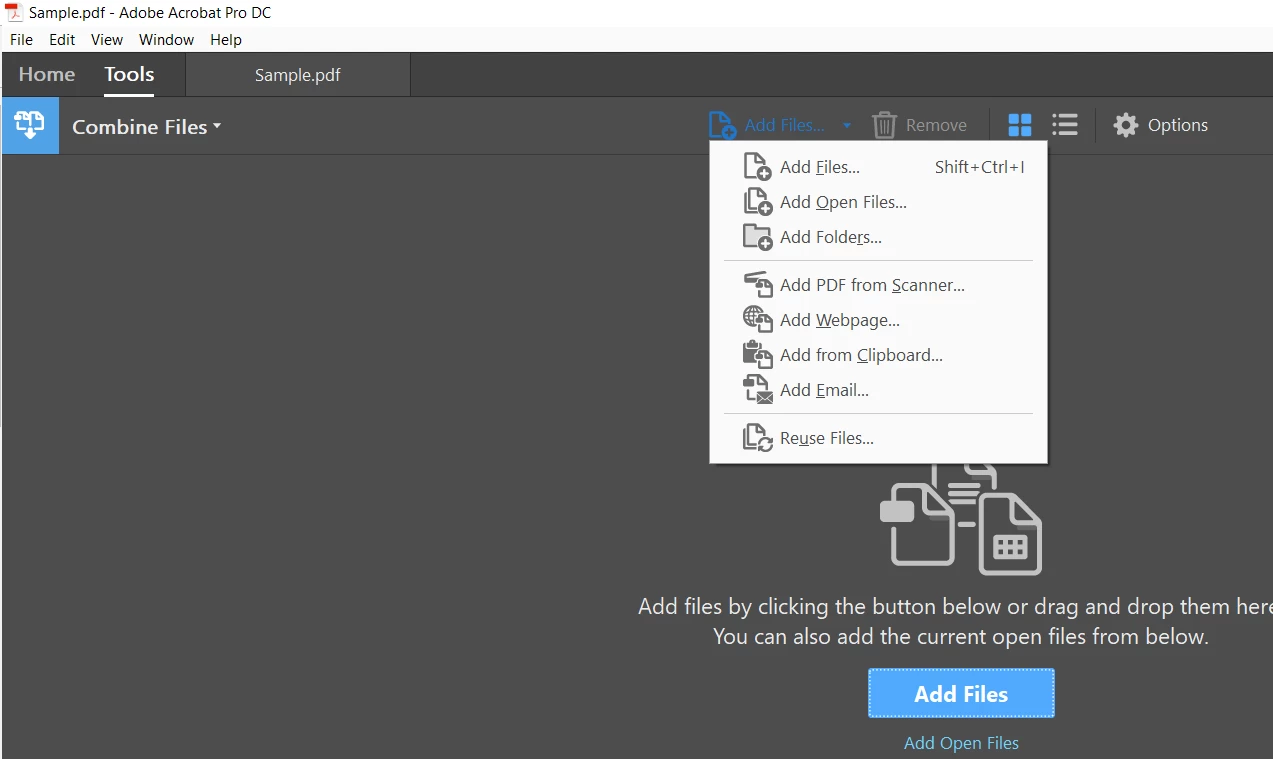Open the Help menu

click(x=226, y=40)
